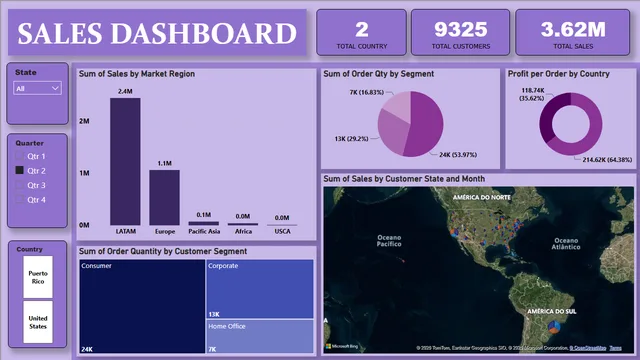
Task: Click the Europe bar in sales chart
Action: [x=164, y=198]
